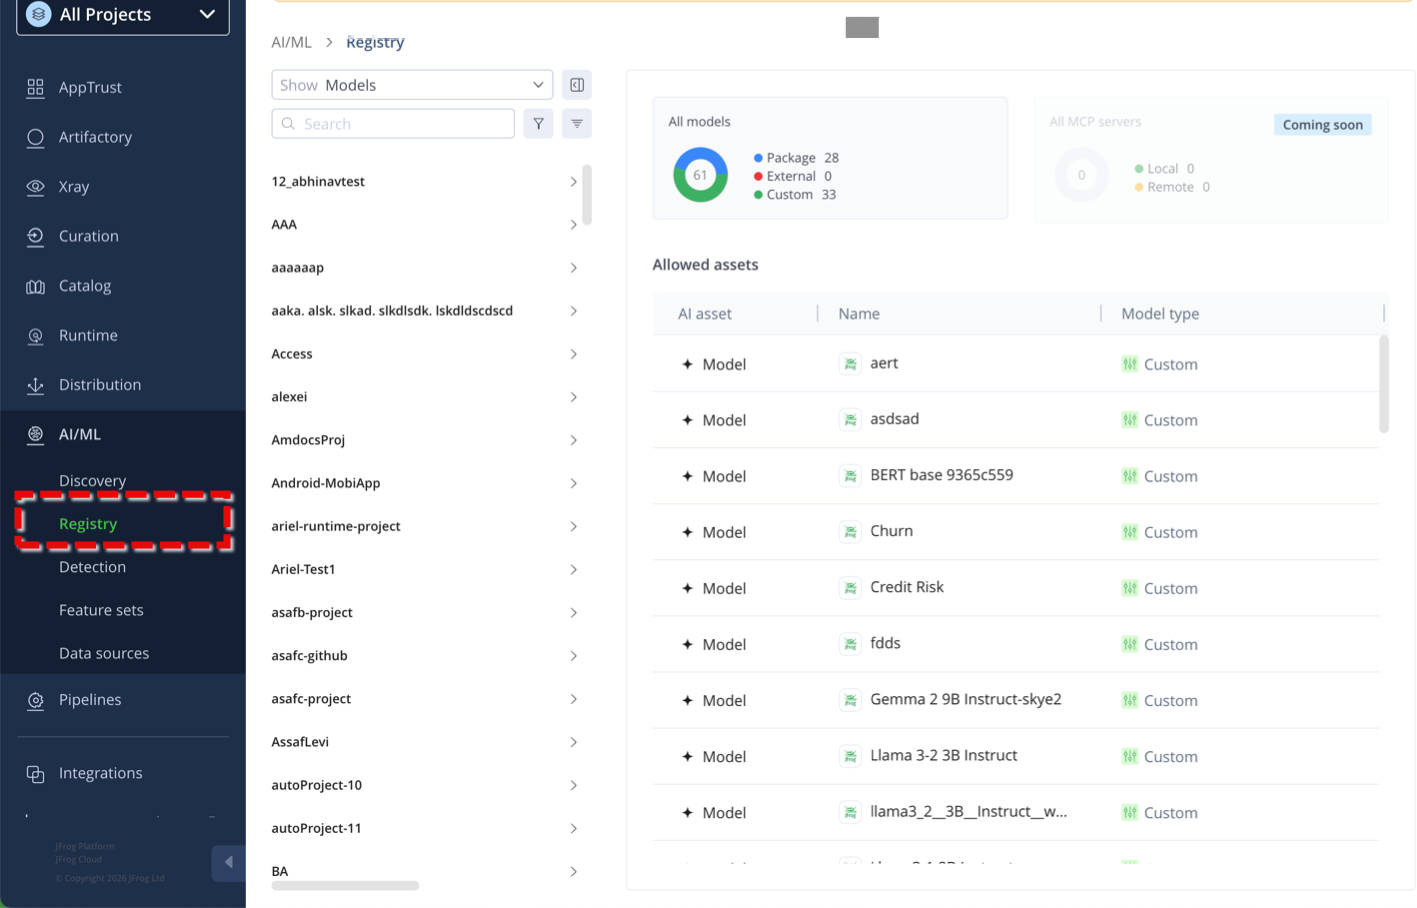
Task: Open Curation via its sidebar icon
Action: [35, 236]
